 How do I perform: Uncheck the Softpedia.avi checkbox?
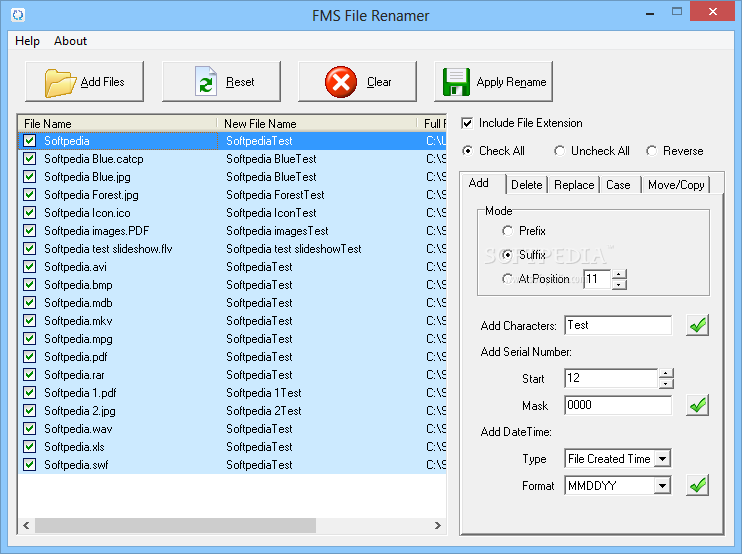coord(30,266)
